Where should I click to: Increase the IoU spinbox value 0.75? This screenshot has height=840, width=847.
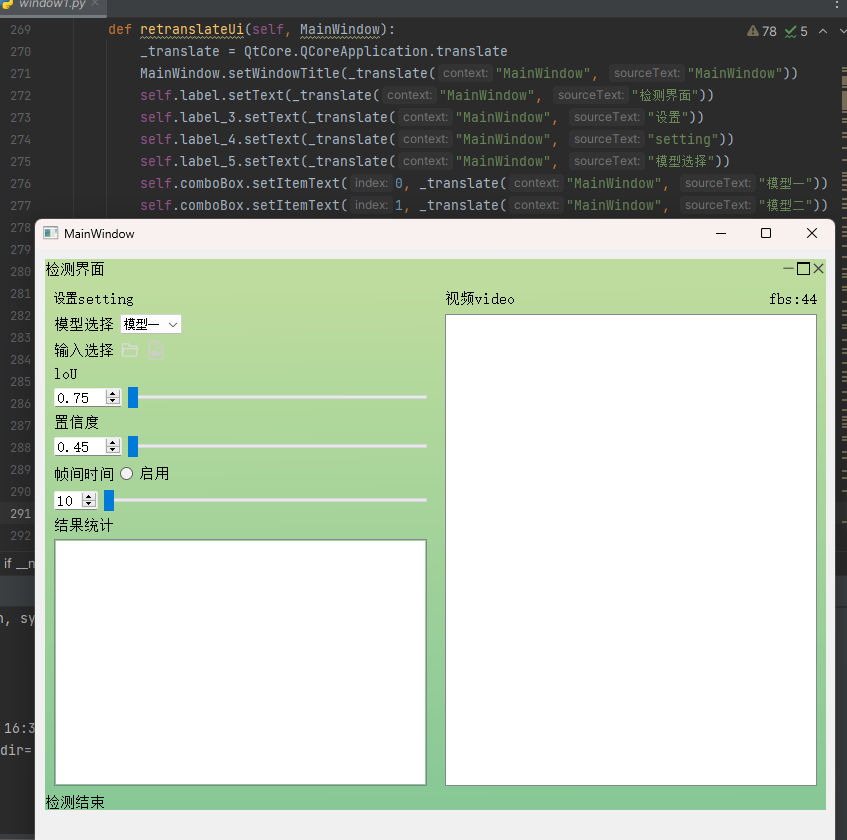click(x=113, y=393)
